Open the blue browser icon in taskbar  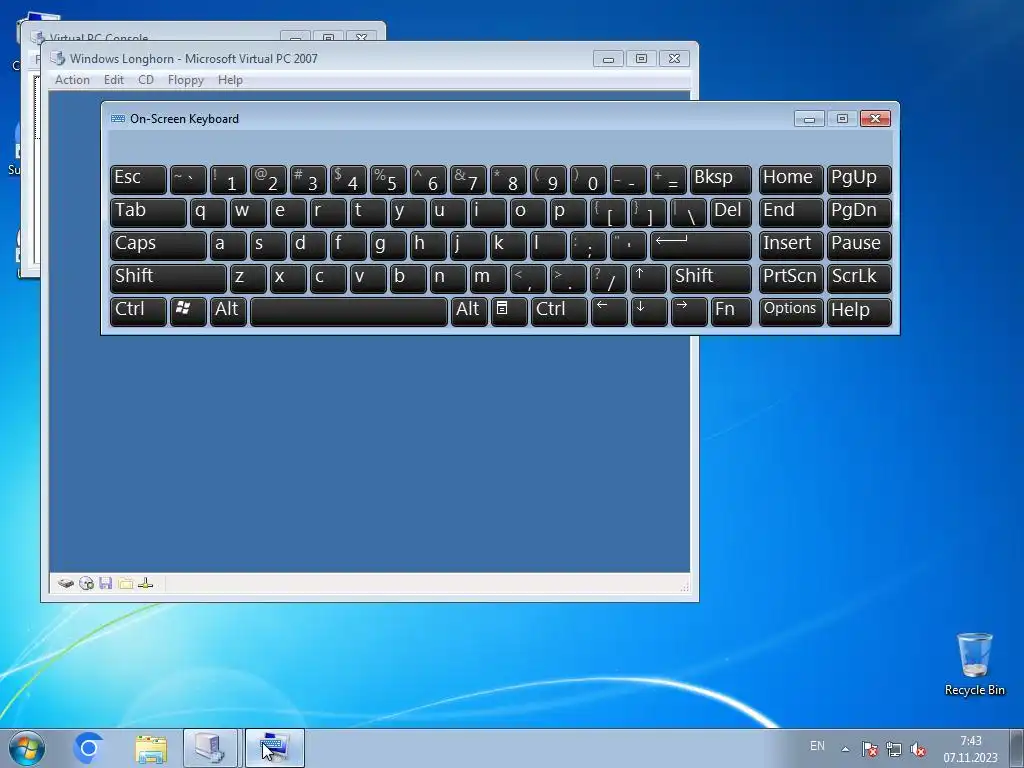pyautogui.click(x=89, y=748)
